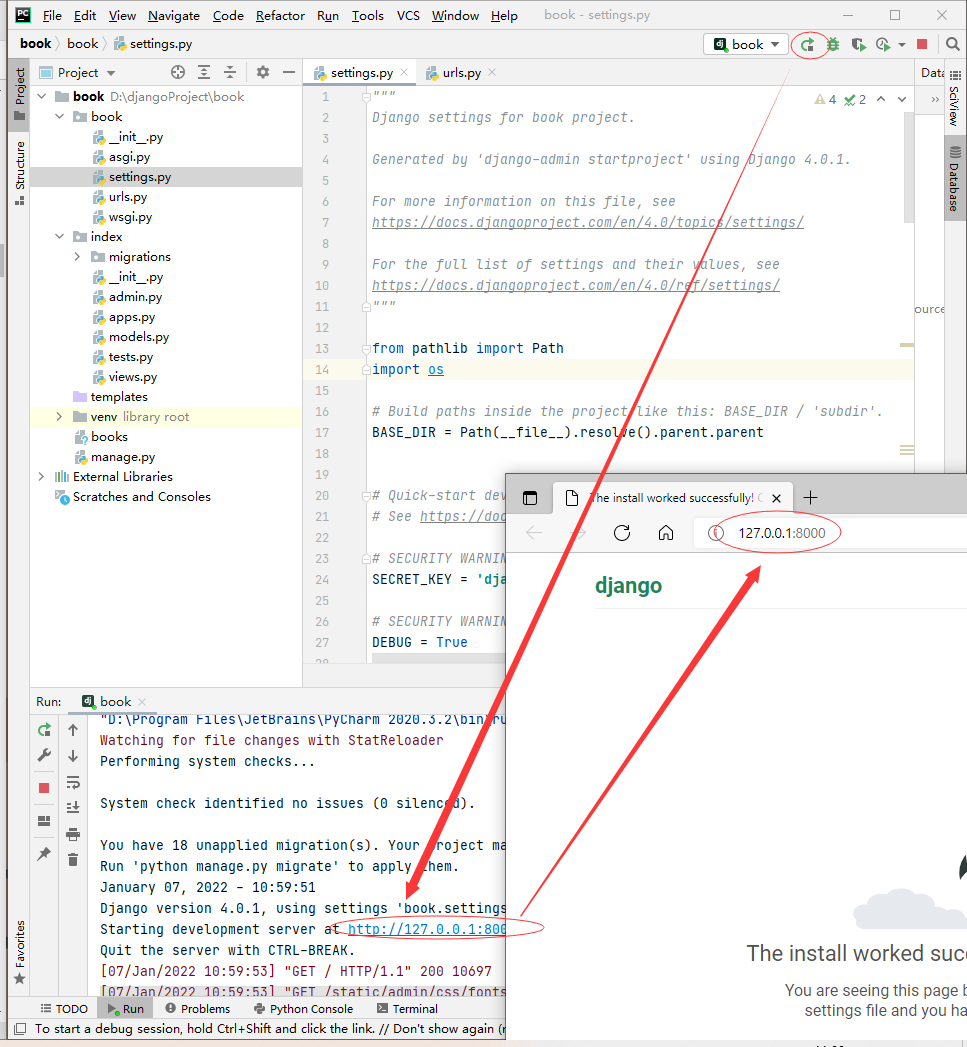Viewport: 967px width, 1047px height.
Task: Open the Refactor menu
Action: click(280, 15)
